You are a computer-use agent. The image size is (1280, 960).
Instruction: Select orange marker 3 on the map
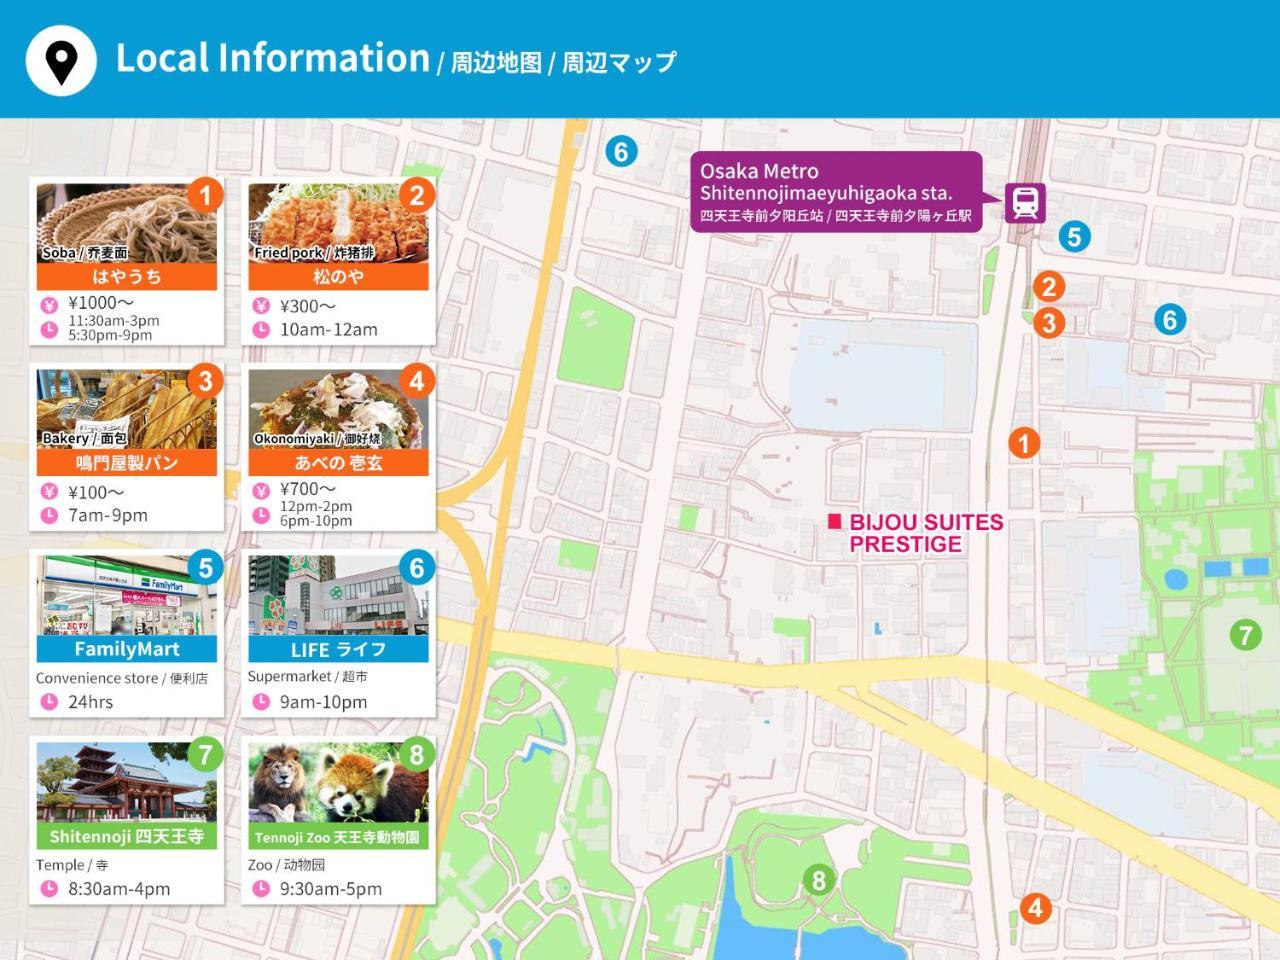coord(1048,323)
